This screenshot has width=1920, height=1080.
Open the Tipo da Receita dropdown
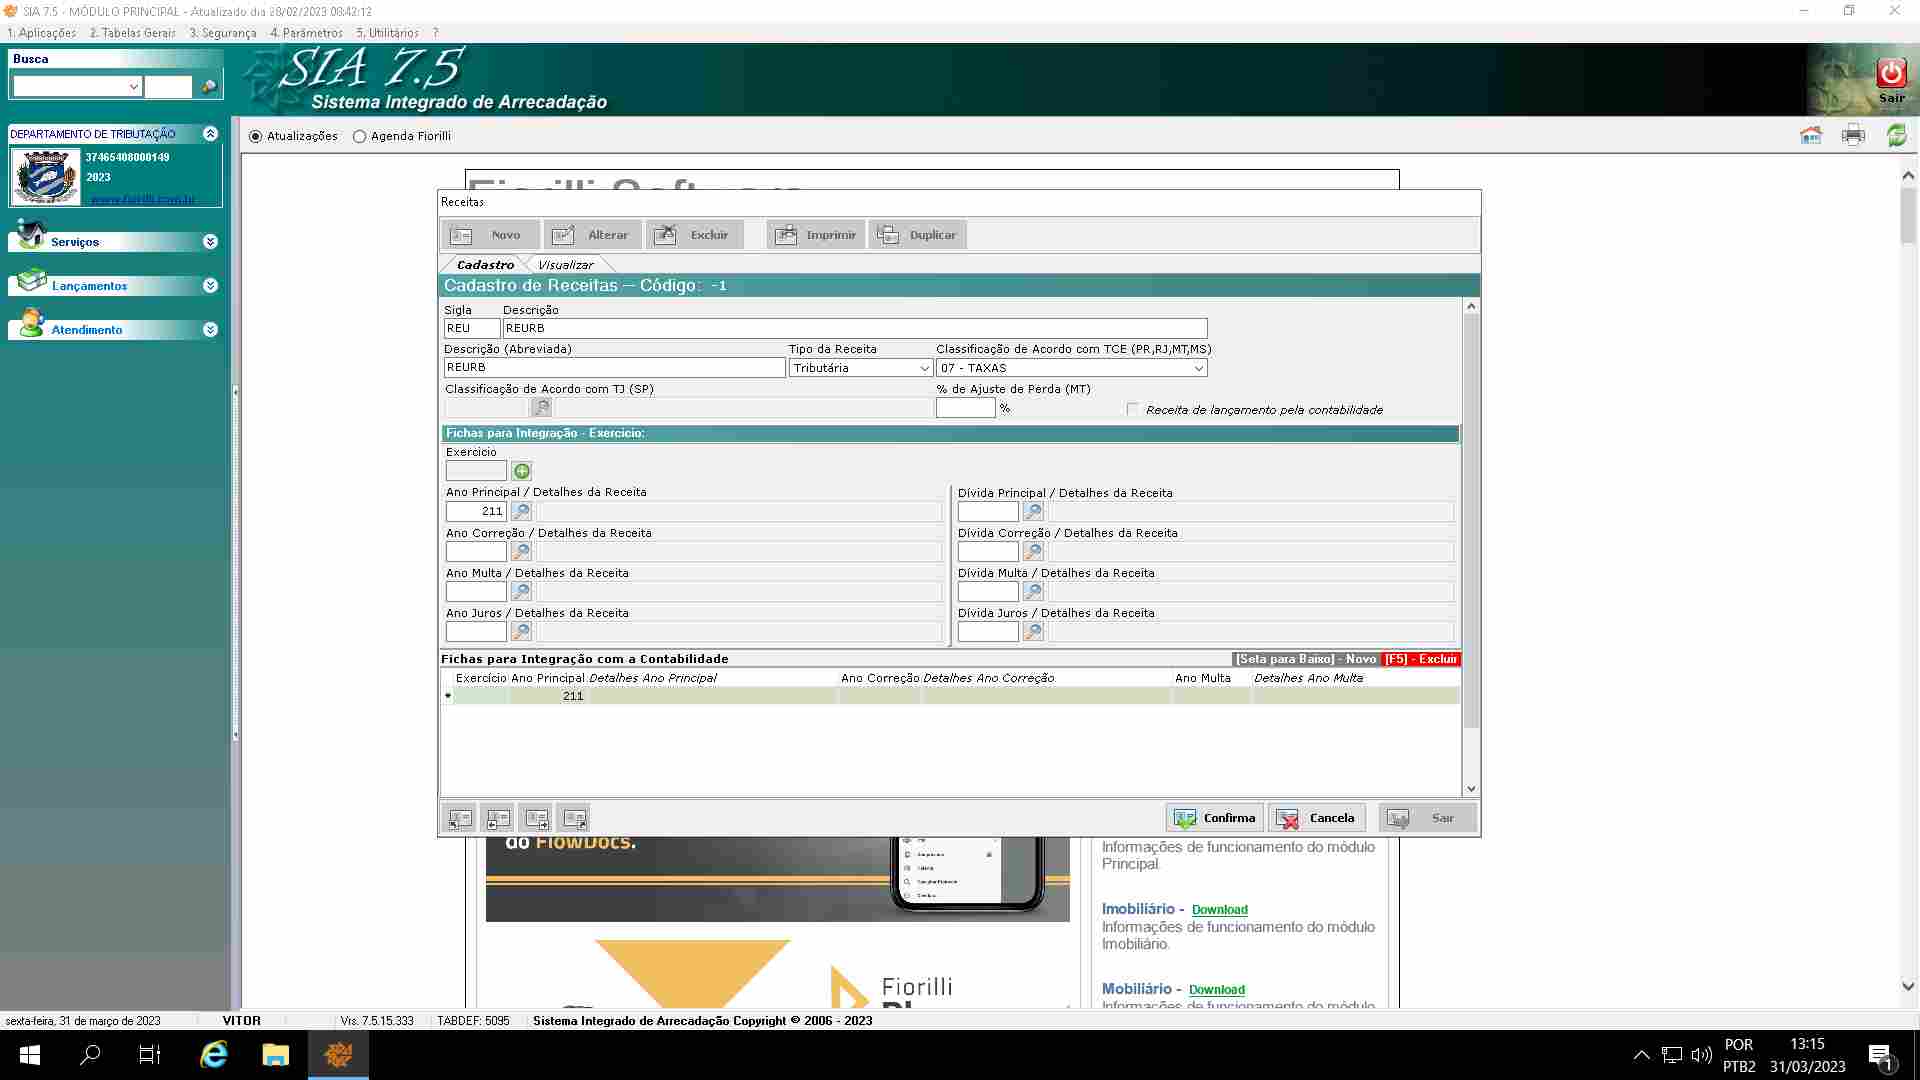point(924,368)
